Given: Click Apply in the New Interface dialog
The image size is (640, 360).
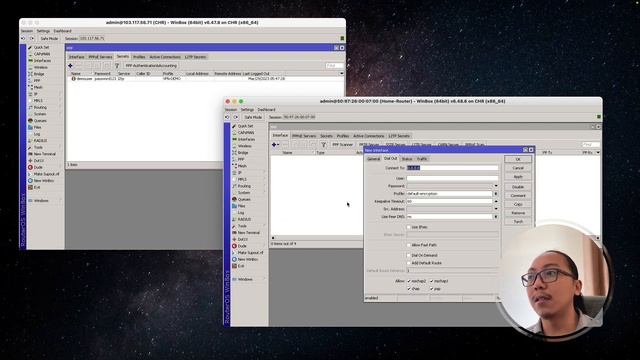Looking at the screenshot, I should tap(518, 177).
